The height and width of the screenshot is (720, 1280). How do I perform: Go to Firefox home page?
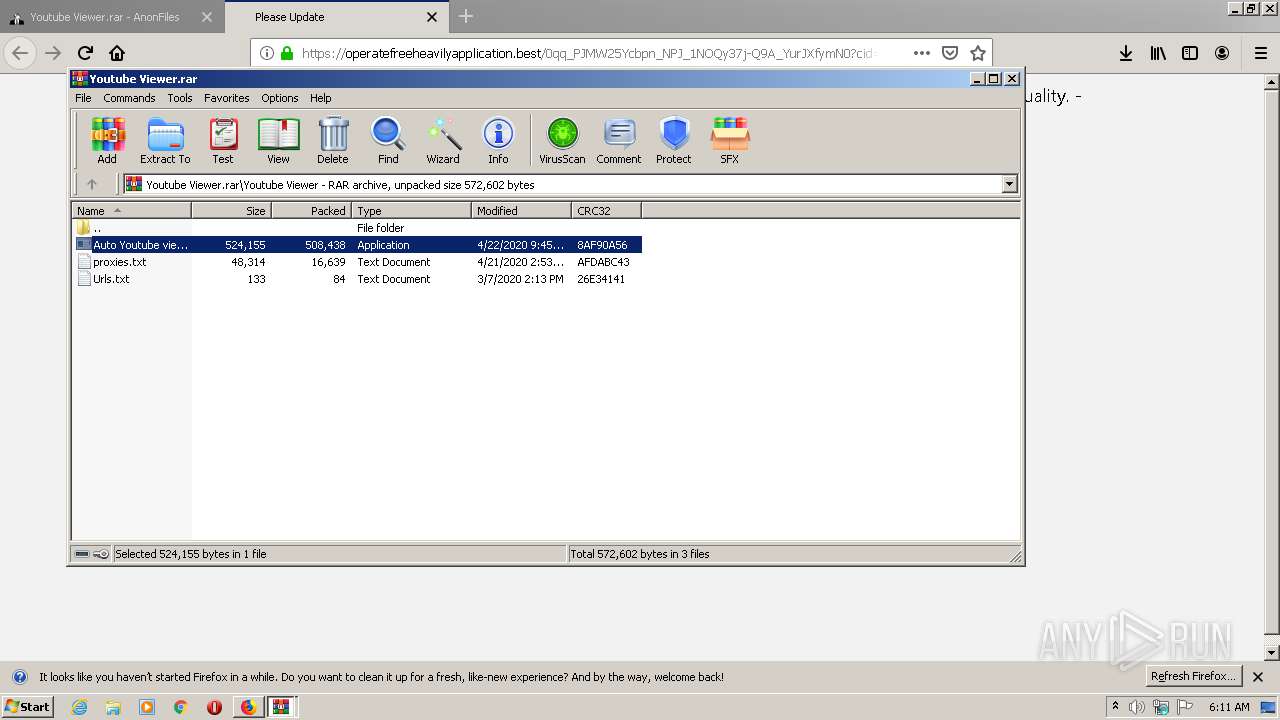point(117,53)
